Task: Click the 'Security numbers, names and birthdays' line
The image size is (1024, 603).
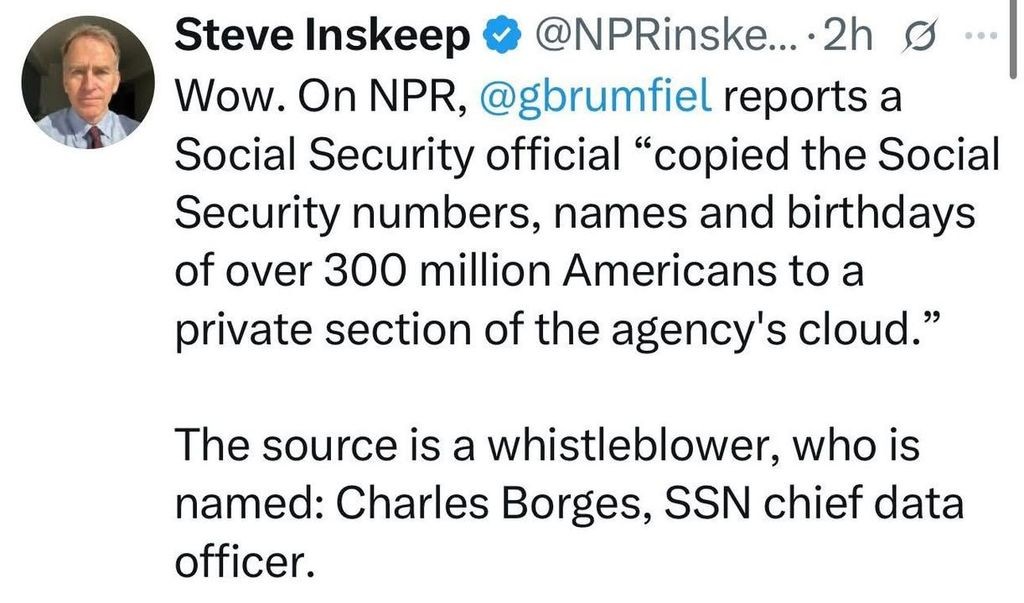Action: (x=575, y=213)
